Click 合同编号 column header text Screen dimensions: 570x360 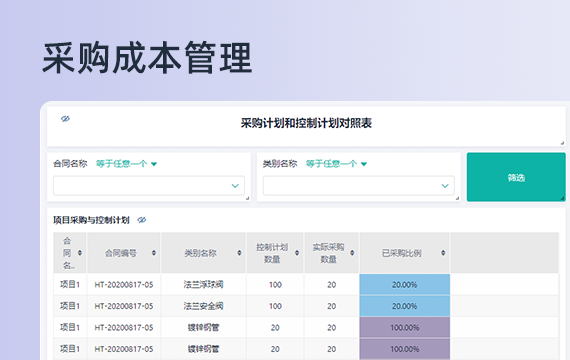pyautogui.click(x=121, y=253)
